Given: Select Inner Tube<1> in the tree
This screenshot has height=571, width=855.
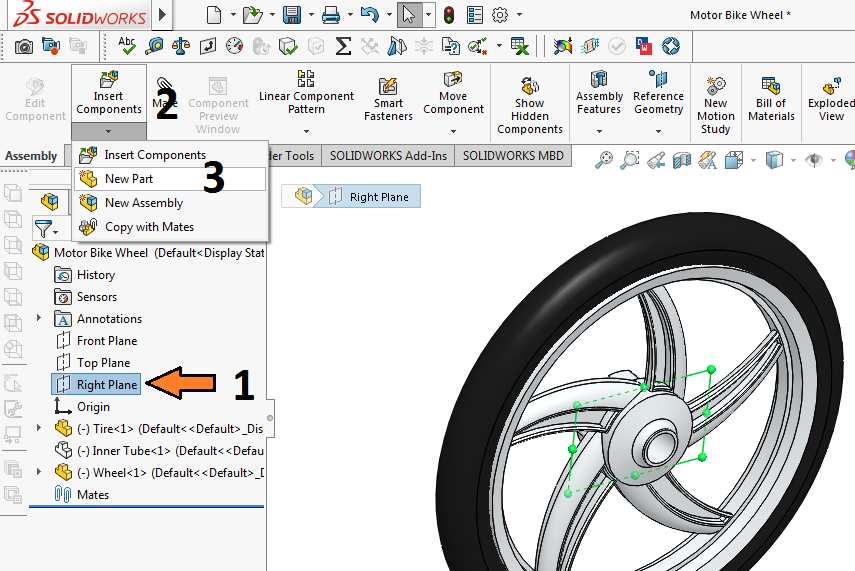Looking at the screenshot, I should (159, 450).
